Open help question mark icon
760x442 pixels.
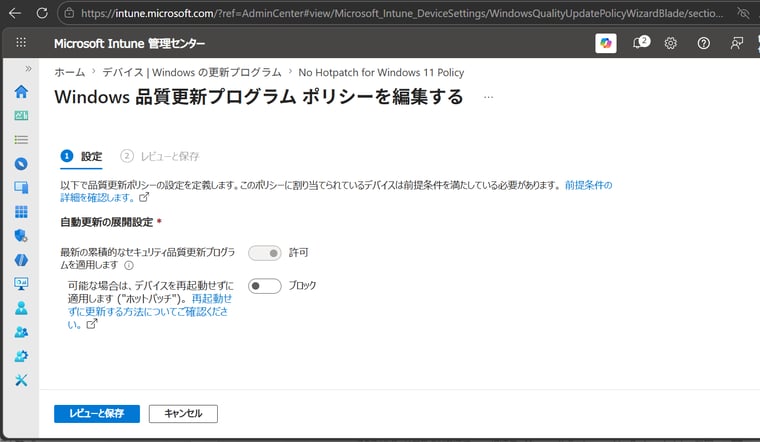pos(704,43)
